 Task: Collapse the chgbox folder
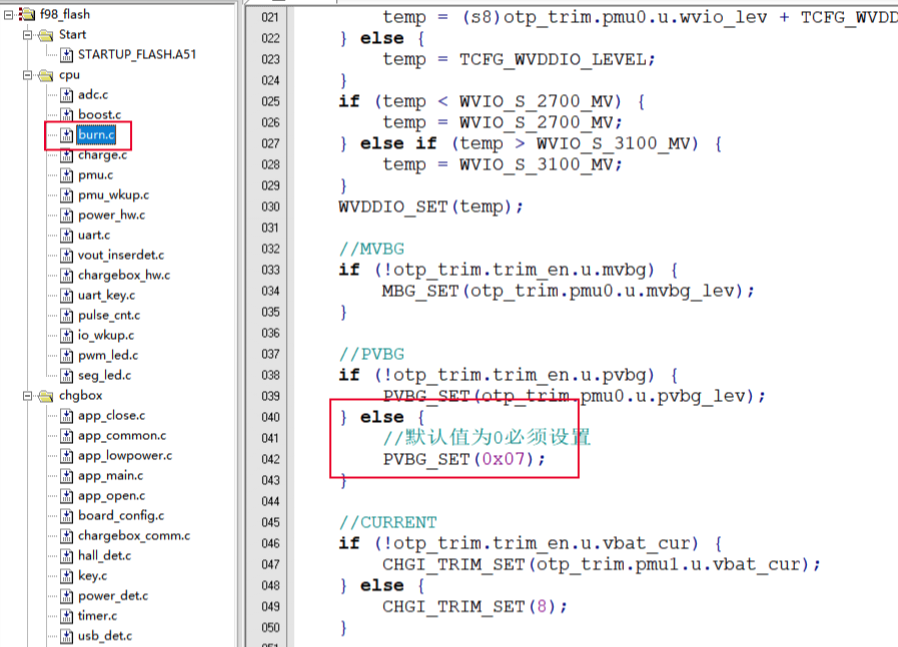pyautogui.click(x=27, y=396)
